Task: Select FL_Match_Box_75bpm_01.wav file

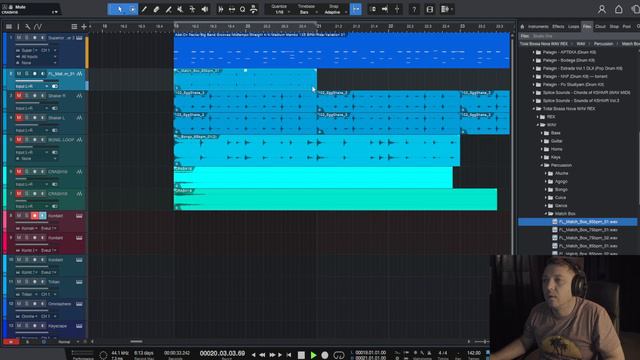Action: [x=588, y=230]
